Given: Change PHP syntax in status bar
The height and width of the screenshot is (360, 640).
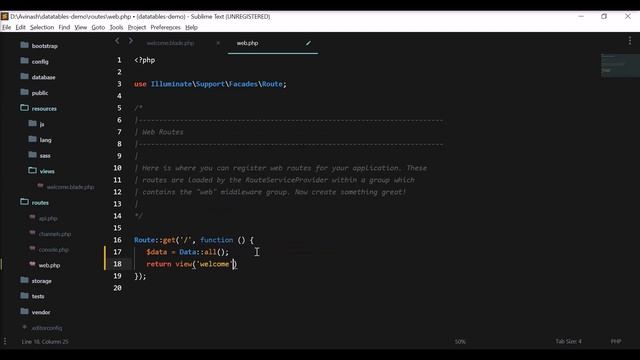Looking at the screenshot, I should (x=616, y=341).
